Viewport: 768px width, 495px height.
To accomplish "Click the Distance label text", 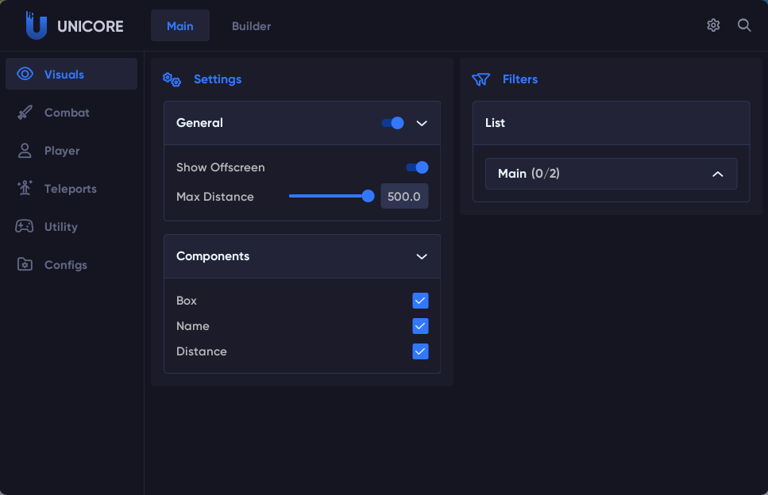I will 201,352.
